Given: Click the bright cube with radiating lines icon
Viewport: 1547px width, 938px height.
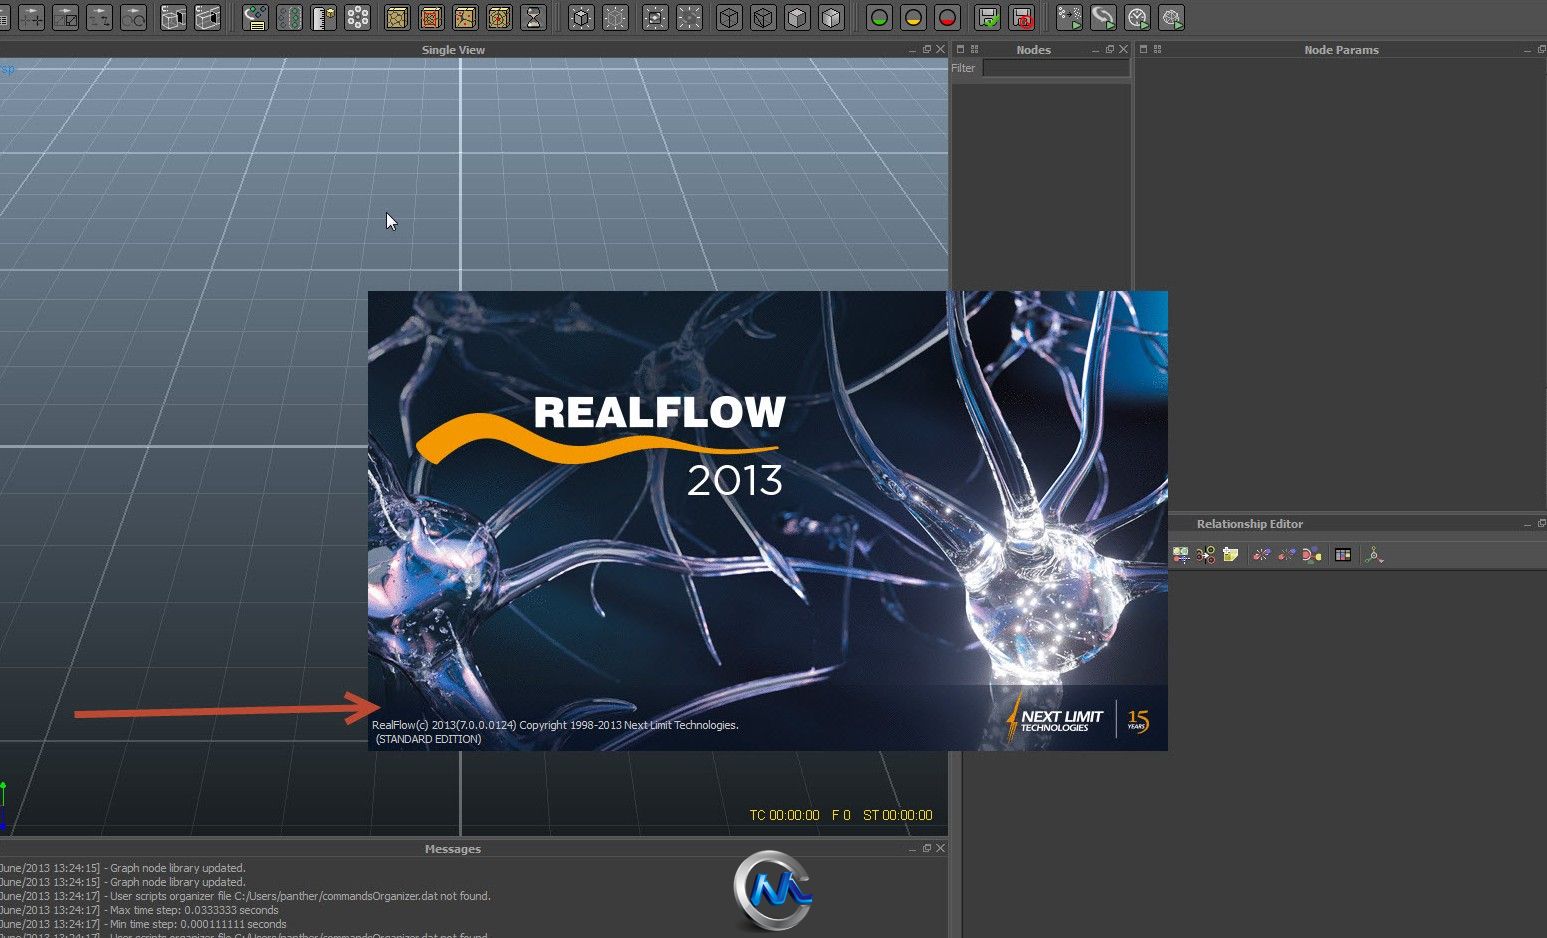Looking at the screenshot, I should tap(581, 17).
